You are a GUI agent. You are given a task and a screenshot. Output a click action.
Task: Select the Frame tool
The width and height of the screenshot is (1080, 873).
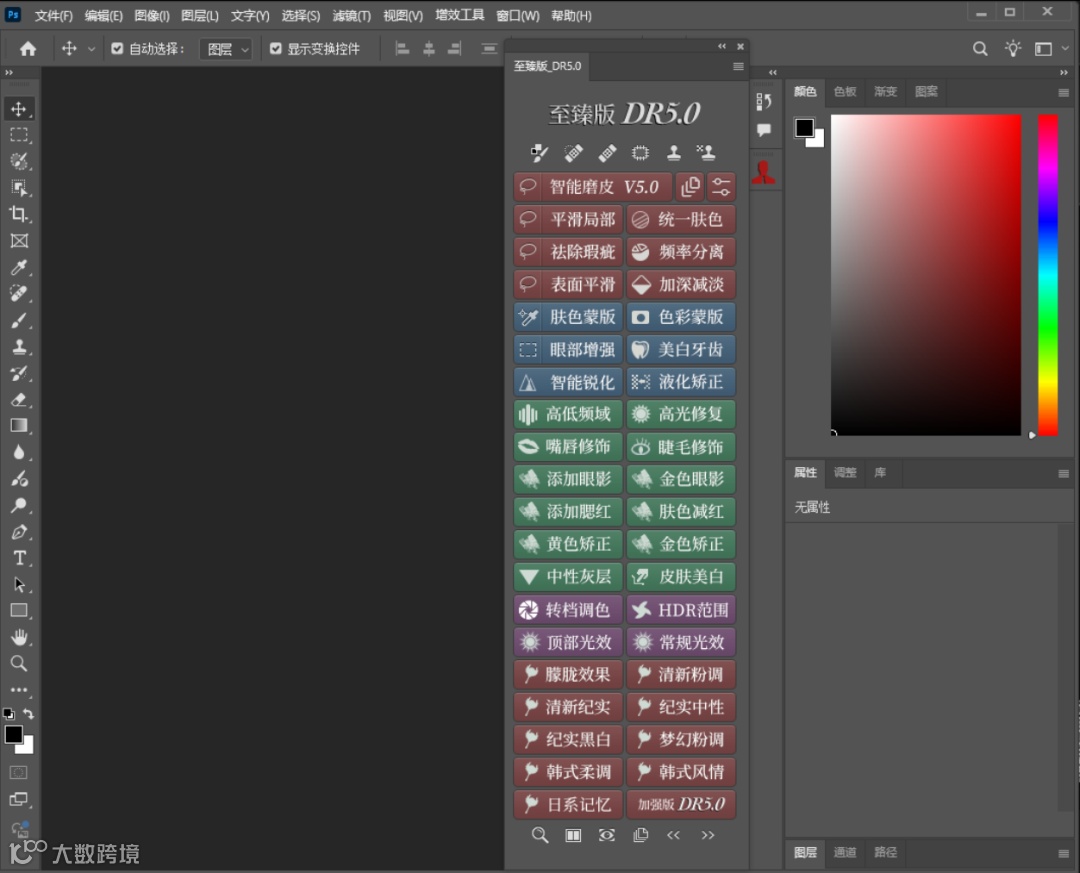click(x=19, y=240)
